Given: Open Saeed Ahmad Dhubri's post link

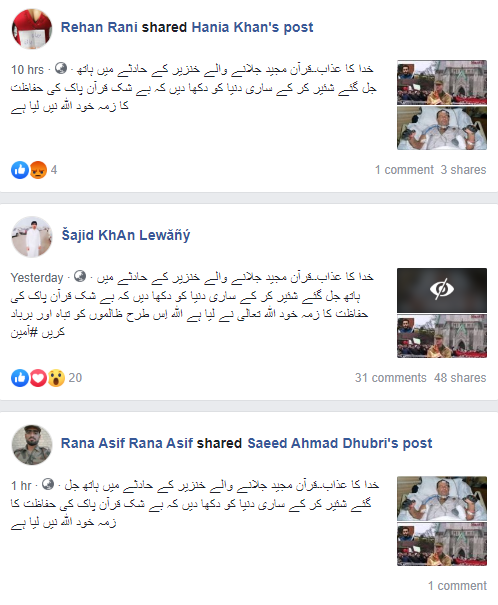Looking at the screenshot, I should [340, 443].
